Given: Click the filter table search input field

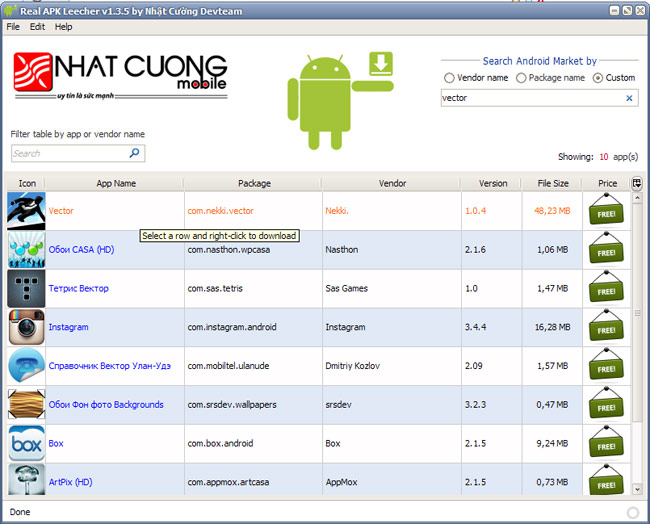Looking at the screenshot, I should coord(68,153).
